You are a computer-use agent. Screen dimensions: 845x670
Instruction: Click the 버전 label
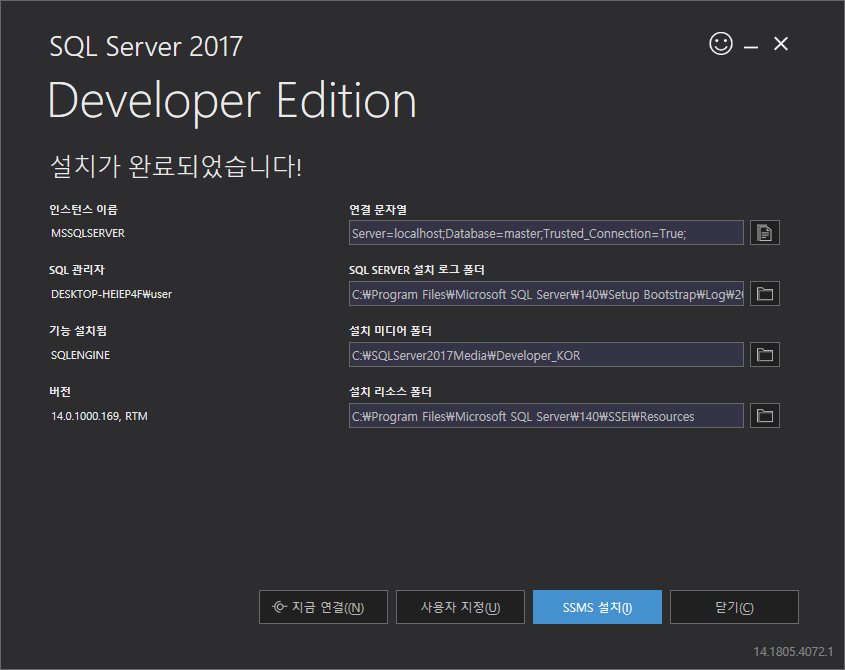pyautogui.click(x=60, y=392)
